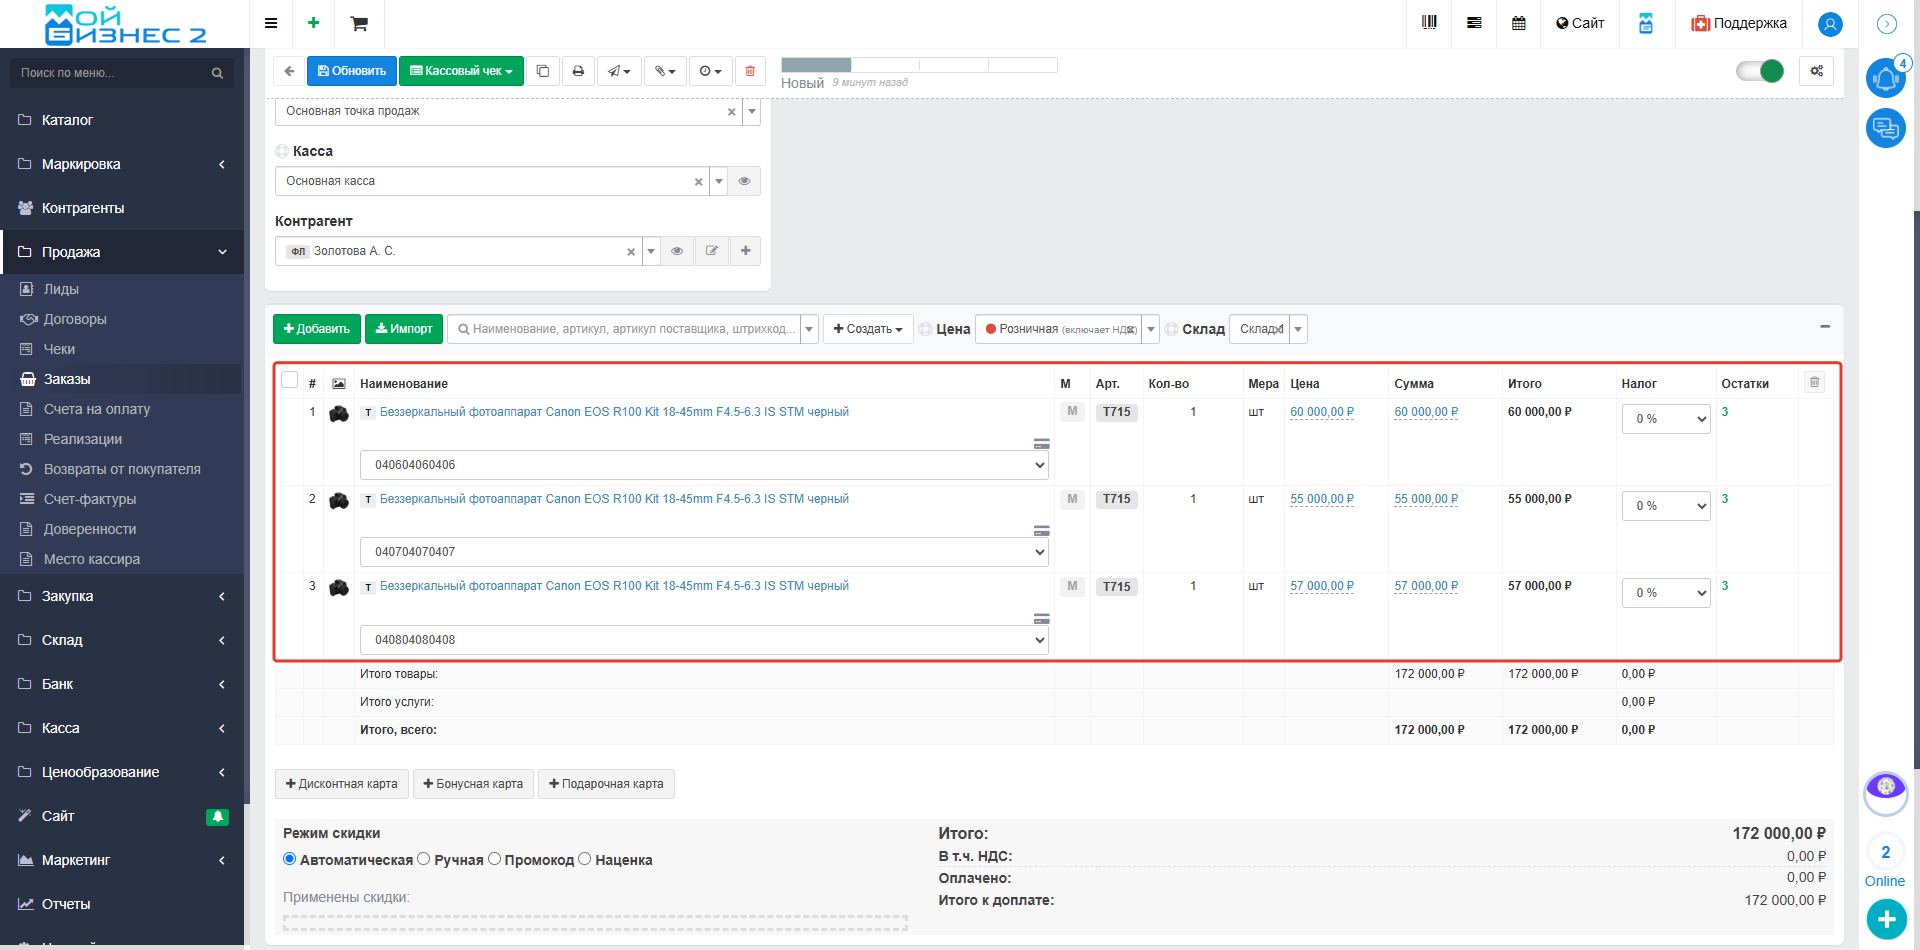
Task: Open the Поддержка link
Action: (x=1739, y=23)
